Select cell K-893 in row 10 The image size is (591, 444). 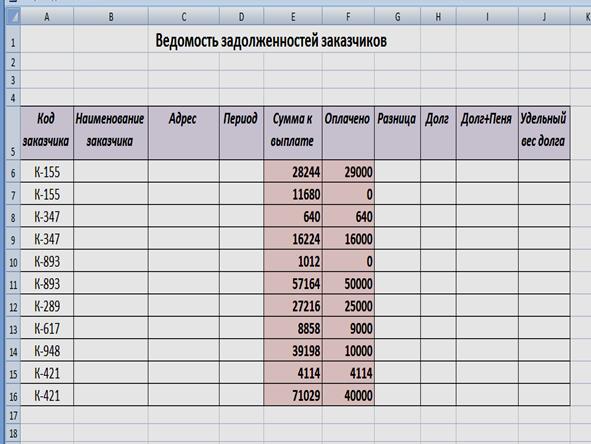47,261
